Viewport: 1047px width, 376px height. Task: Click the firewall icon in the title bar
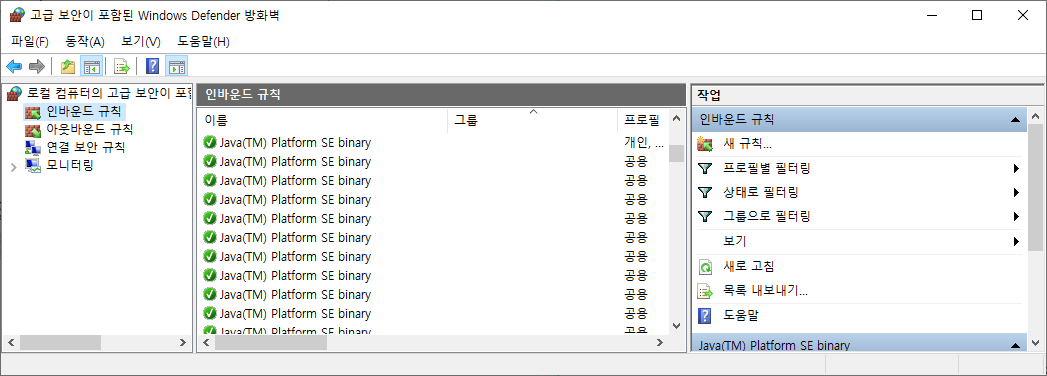(17, 15)
